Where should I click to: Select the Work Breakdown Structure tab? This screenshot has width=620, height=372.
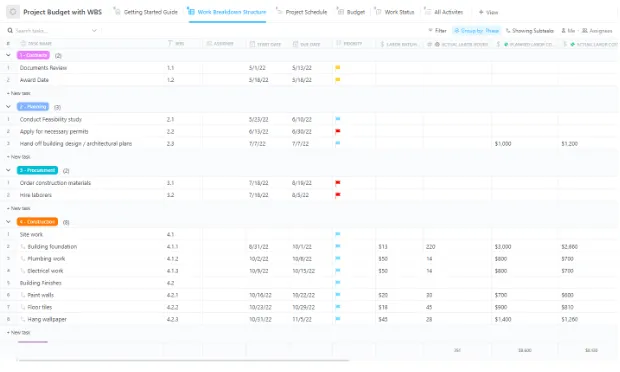pos(227,12)
